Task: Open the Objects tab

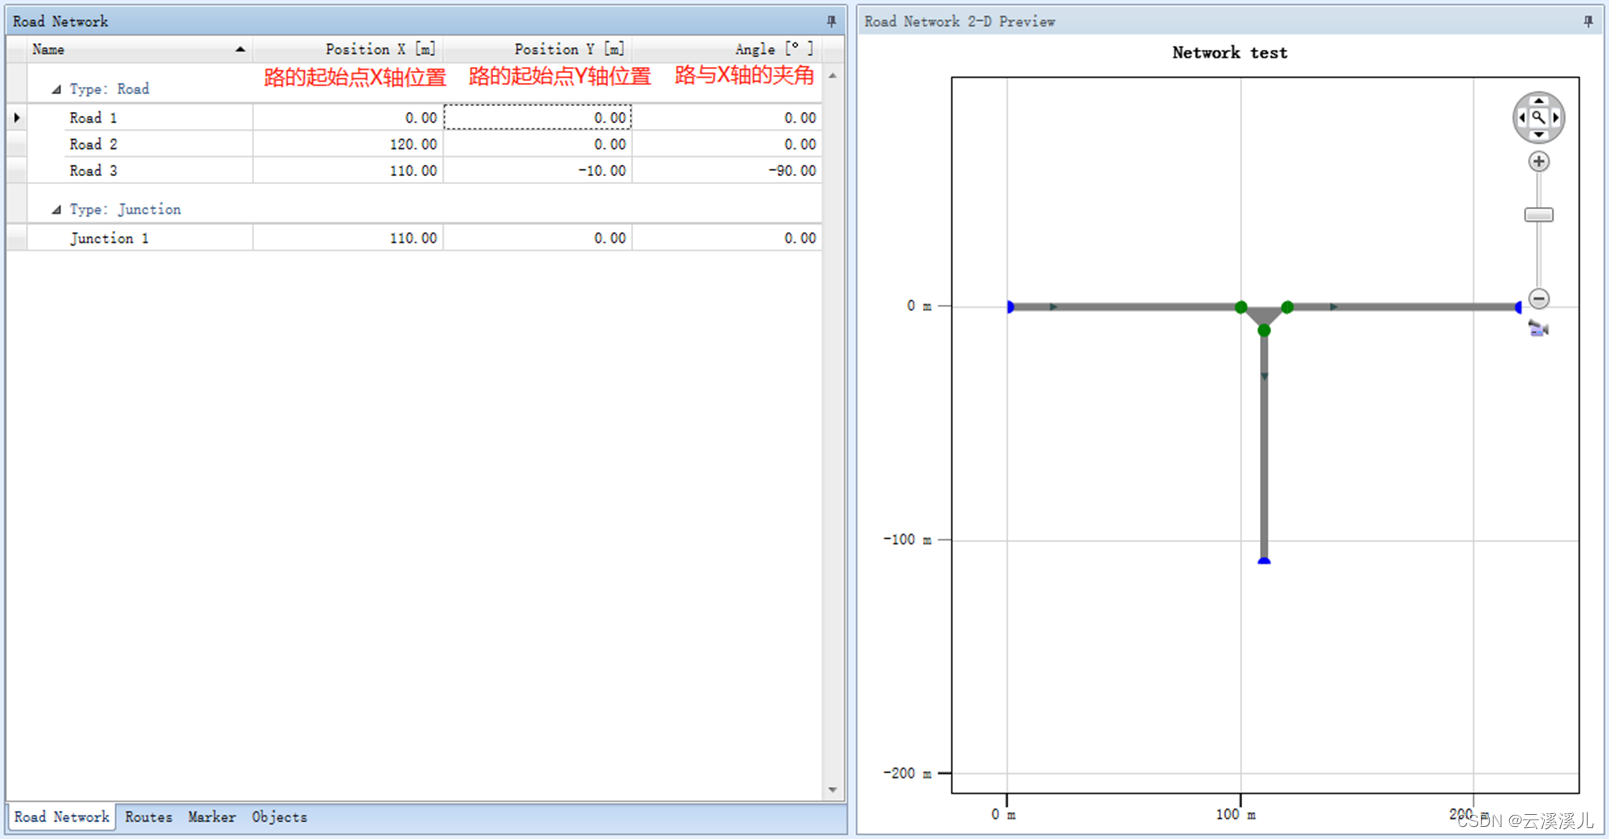Action: click(x=279, y=817)
